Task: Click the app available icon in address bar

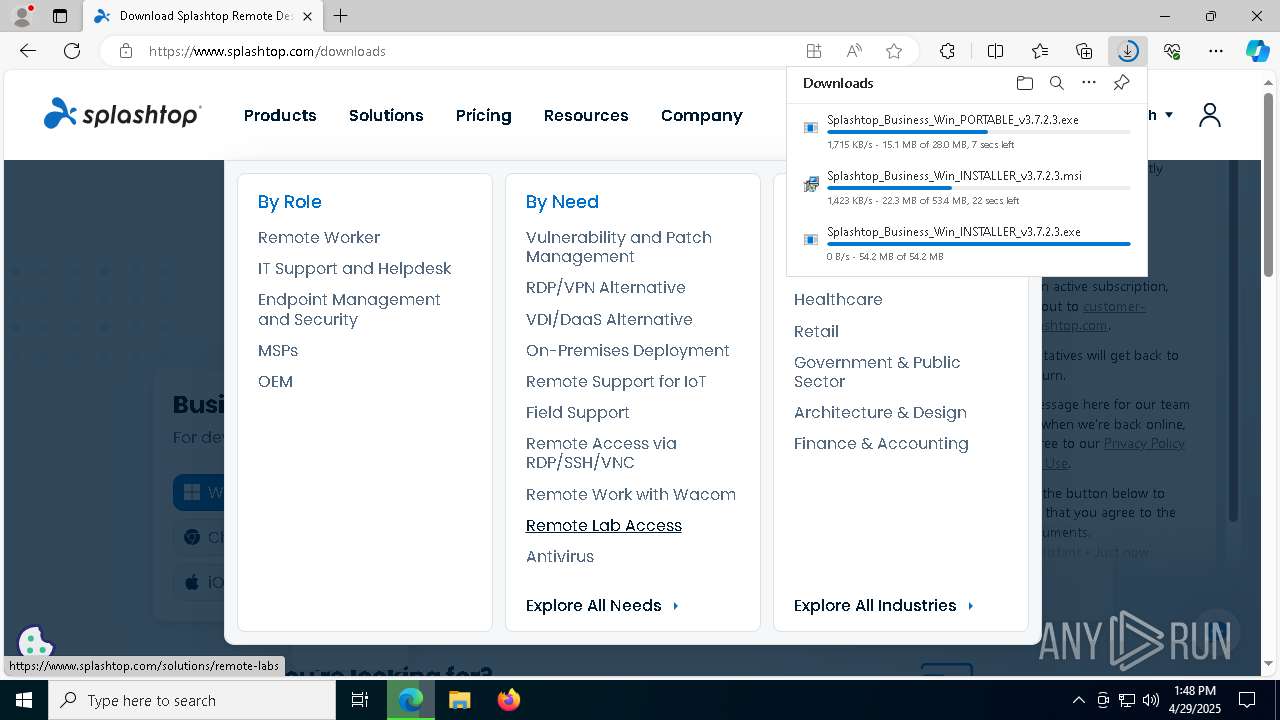Action: coord(814,51)
